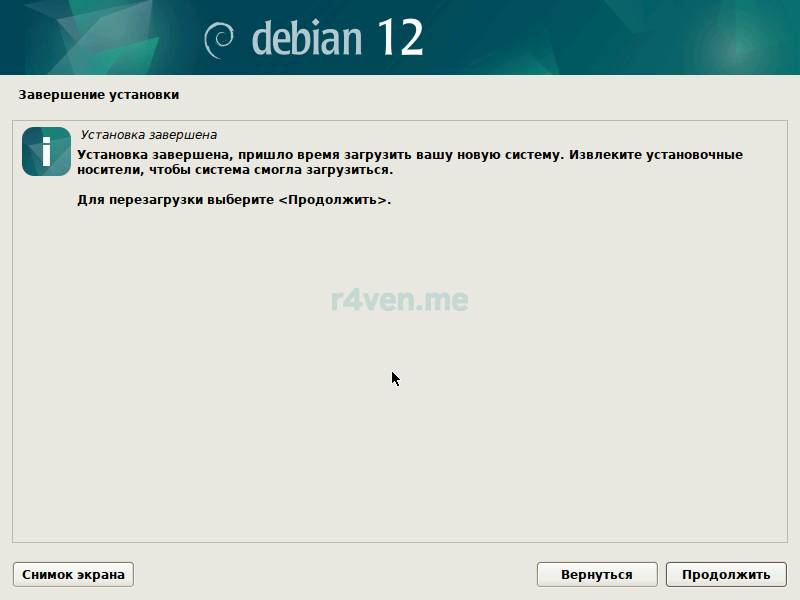This screenshot has width=800, height=600.
Task: Click the green info icon
Action: (46, 152)
